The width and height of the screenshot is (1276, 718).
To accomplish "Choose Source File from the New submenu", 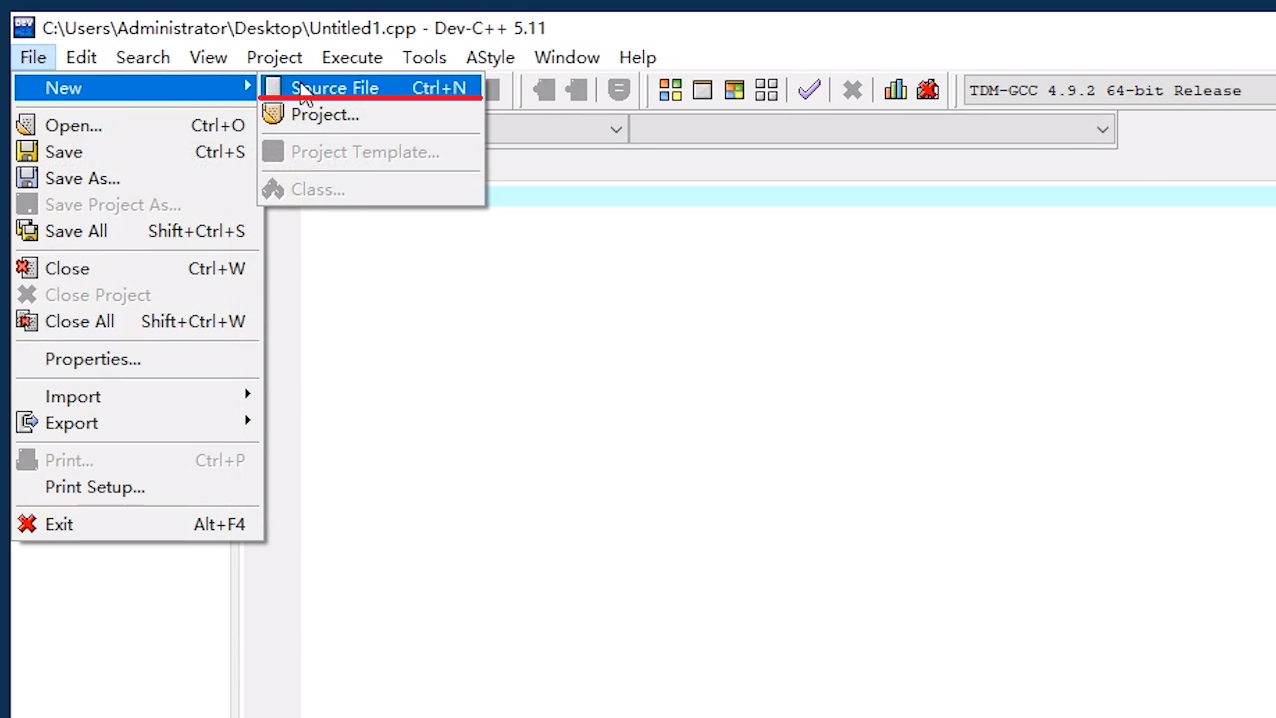I will click(x=371, y=88).
